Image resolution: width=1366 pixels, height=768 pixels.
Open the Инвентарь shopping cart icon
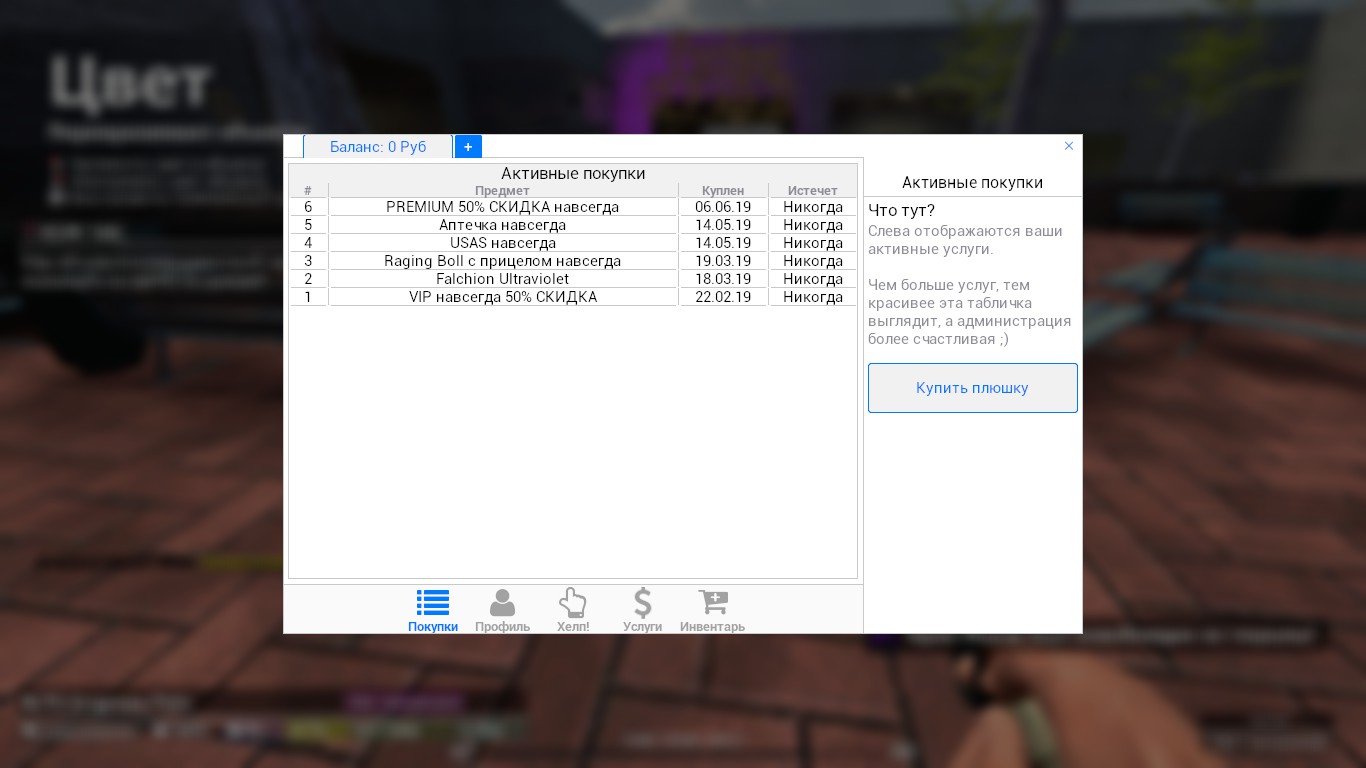click(712, 602)
